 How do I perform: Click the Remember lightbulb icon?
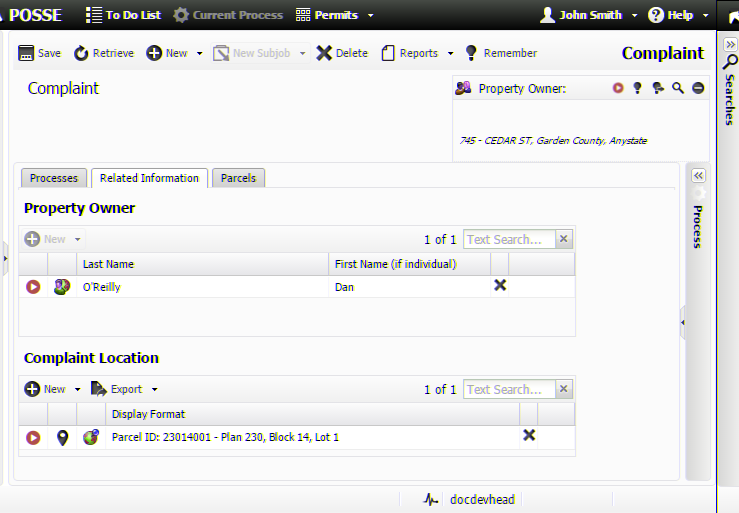472,53
